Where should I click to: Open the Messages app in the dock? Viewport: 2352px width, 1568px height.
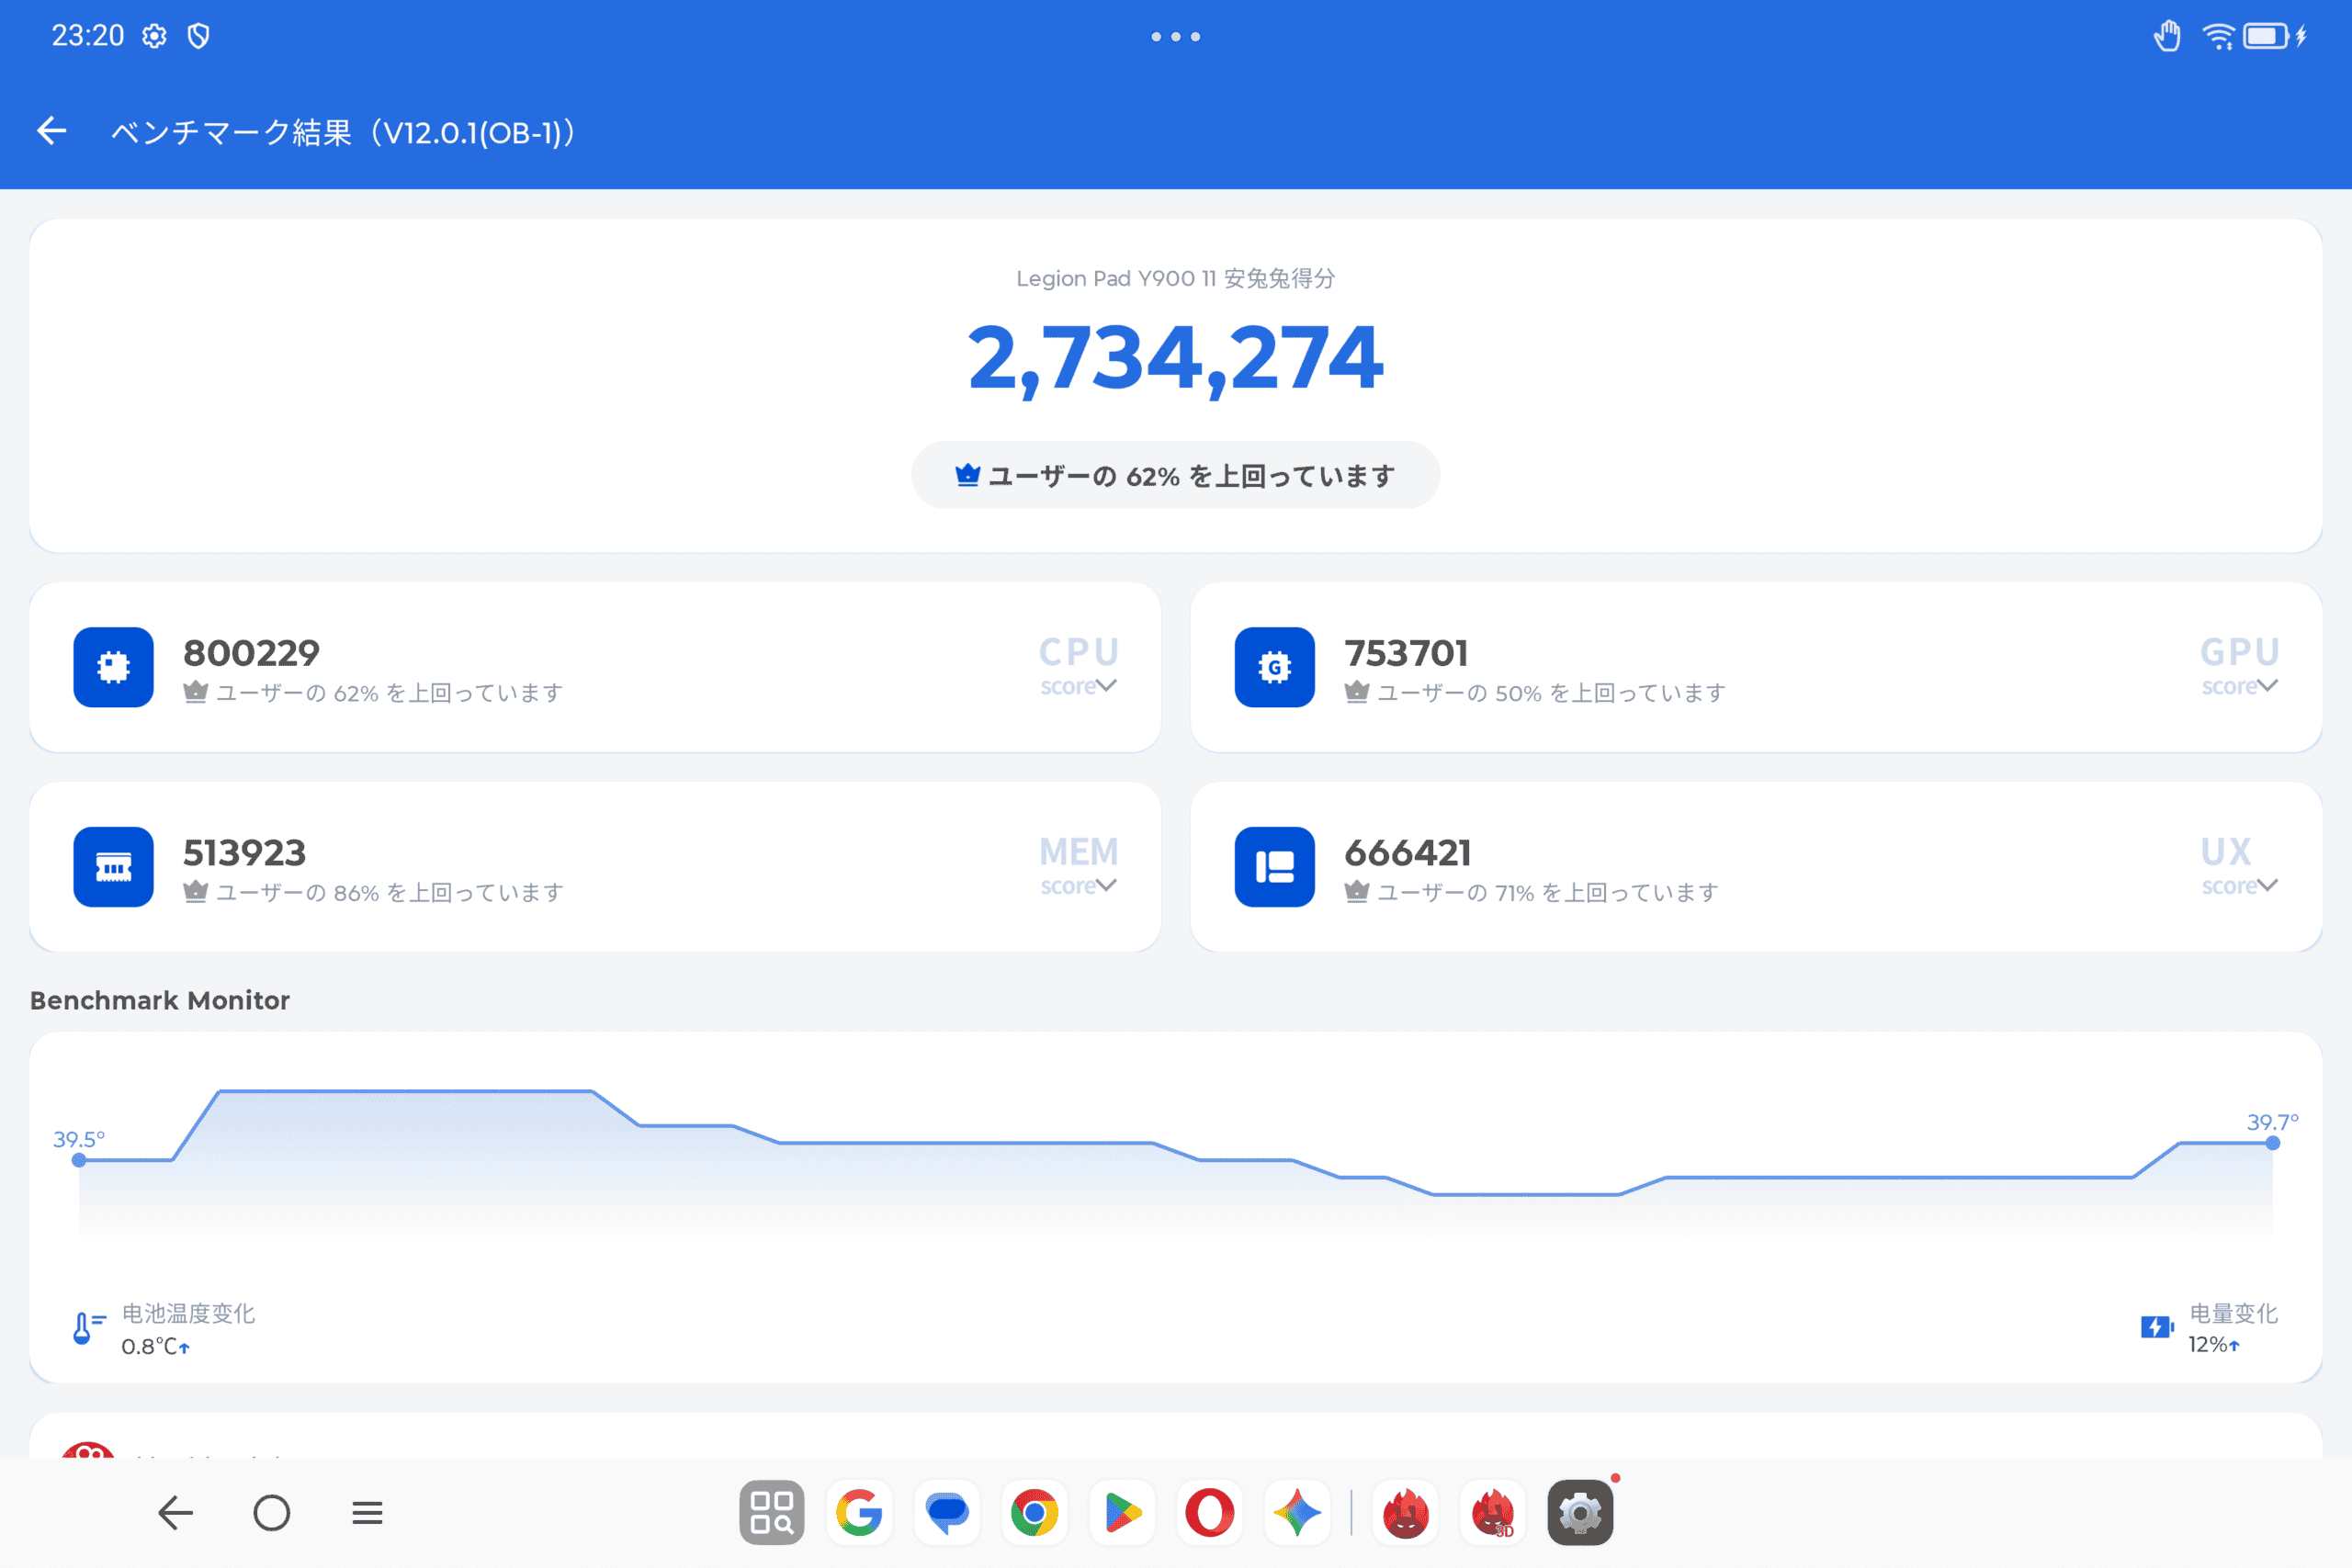947,1512
